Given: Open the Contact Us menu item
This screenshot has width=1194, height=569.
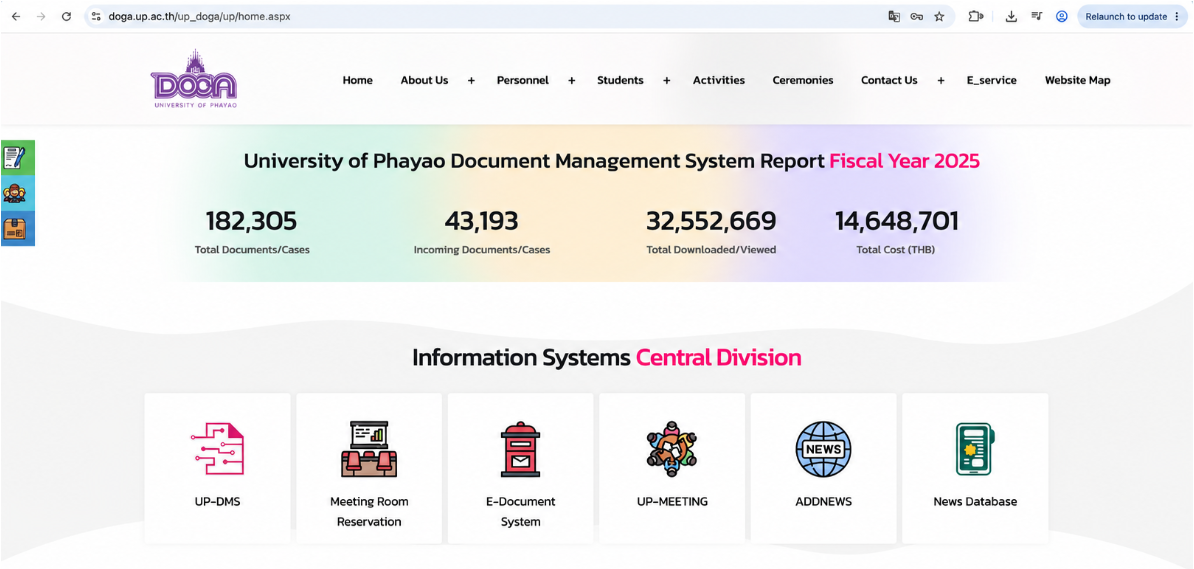Looking at the screenshot, I should click(889, 80).
